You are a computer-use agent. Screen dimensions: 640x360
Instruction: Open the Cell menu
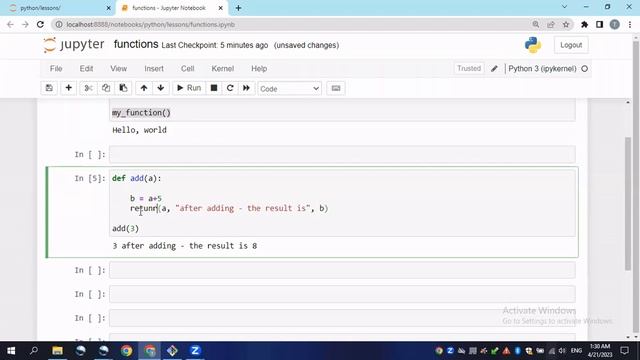187,69
